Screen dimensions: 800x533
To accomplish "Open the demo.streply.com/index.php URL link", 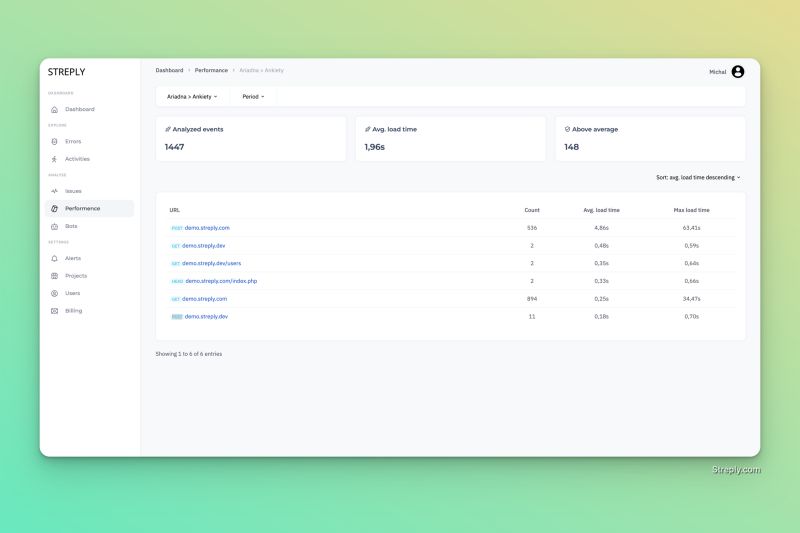I will pyautogui.click(x=221, y=281).
